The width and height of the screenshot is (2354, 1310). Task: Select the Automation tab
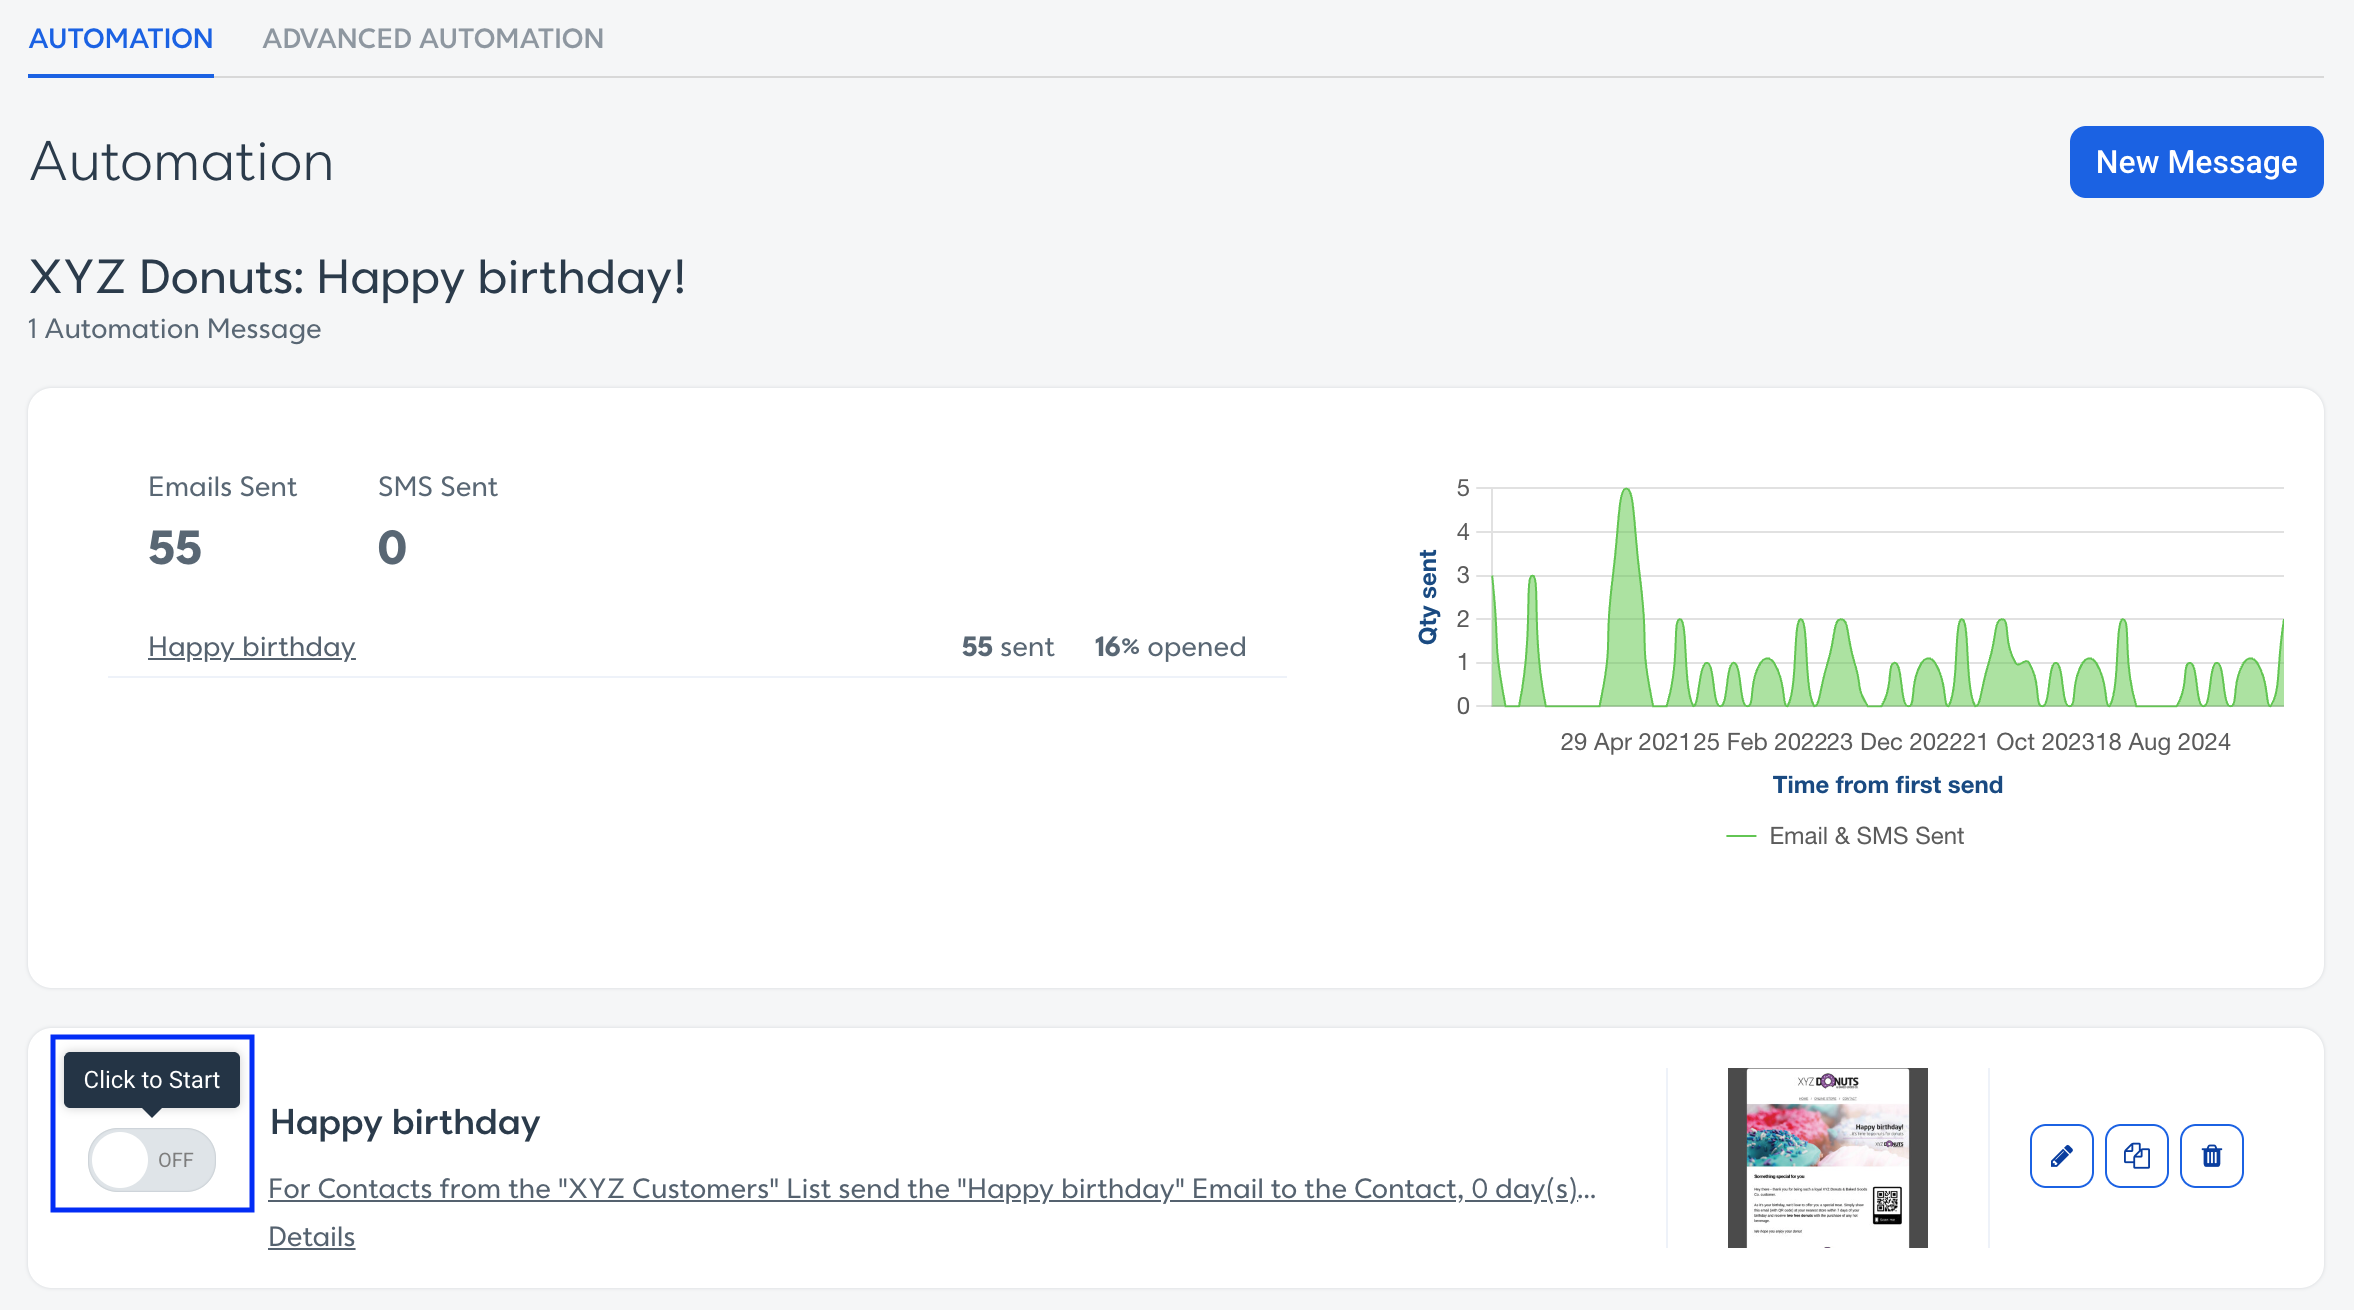pyautogui.click(x=121, y=38)
